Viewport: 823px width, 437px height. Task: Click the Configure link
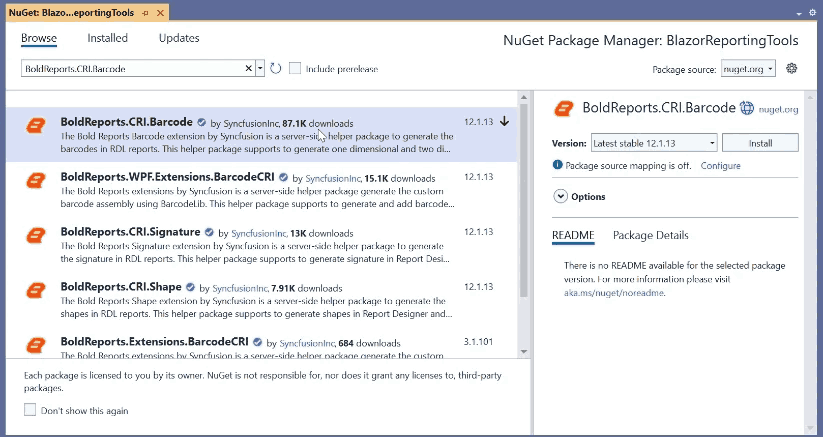721,166
